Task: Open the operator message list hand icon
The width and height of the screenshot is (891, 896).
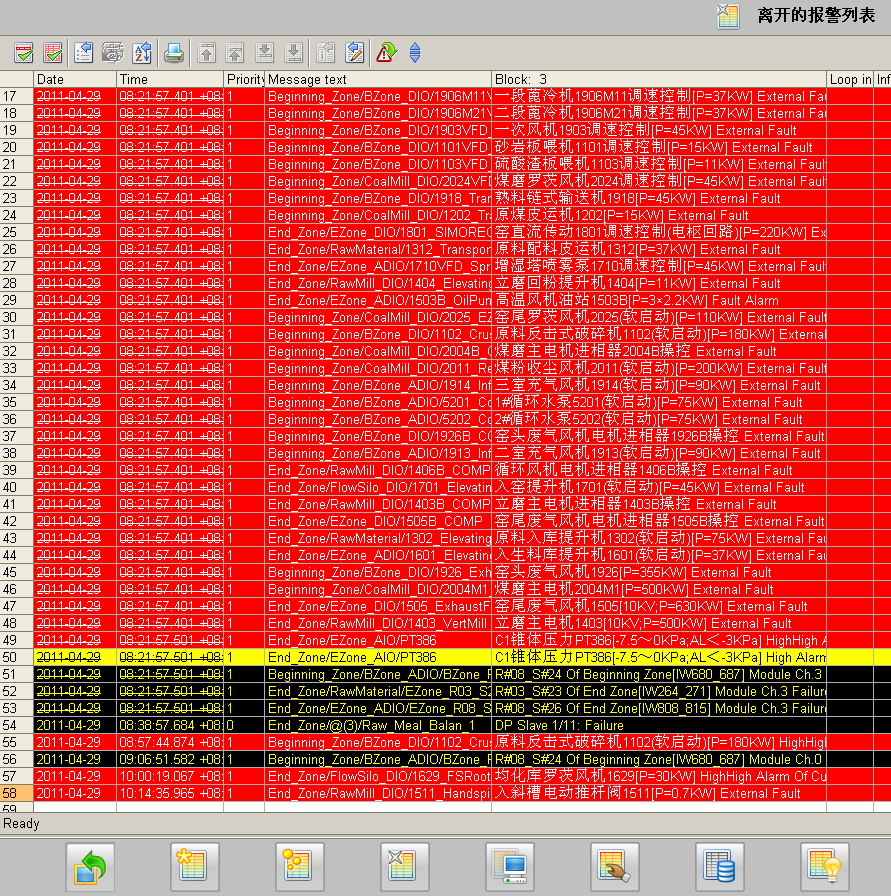Action: [x=614, y=866]
